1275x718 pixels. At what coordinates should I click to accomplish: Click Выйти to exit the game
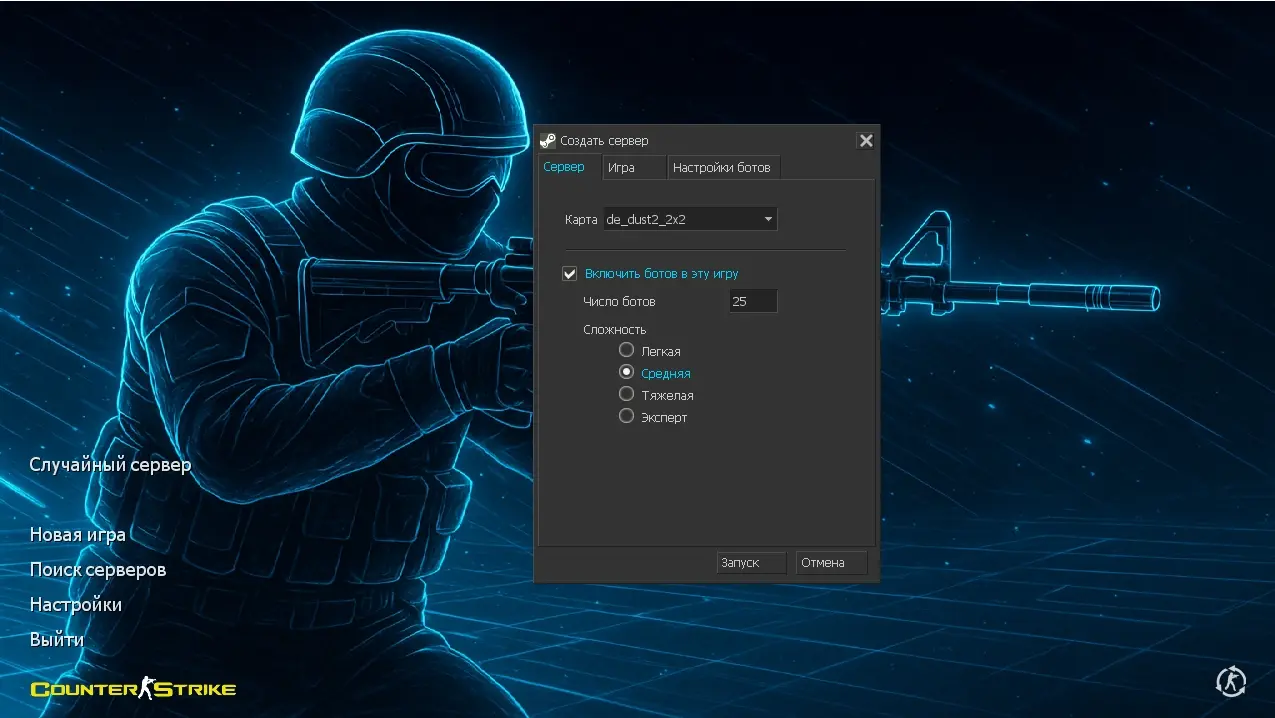coord(57,639)
